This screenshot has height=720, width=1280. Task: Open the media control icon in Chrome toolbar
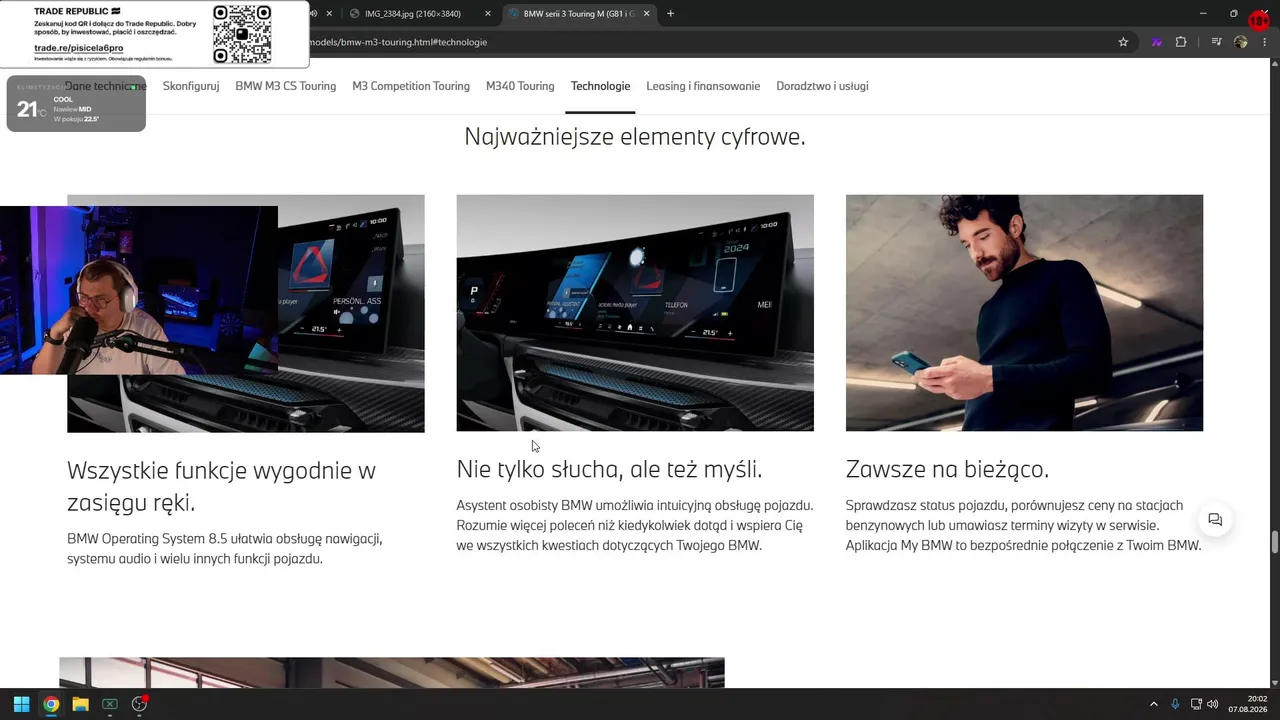pyautogui.click(x=1216, y=42)
